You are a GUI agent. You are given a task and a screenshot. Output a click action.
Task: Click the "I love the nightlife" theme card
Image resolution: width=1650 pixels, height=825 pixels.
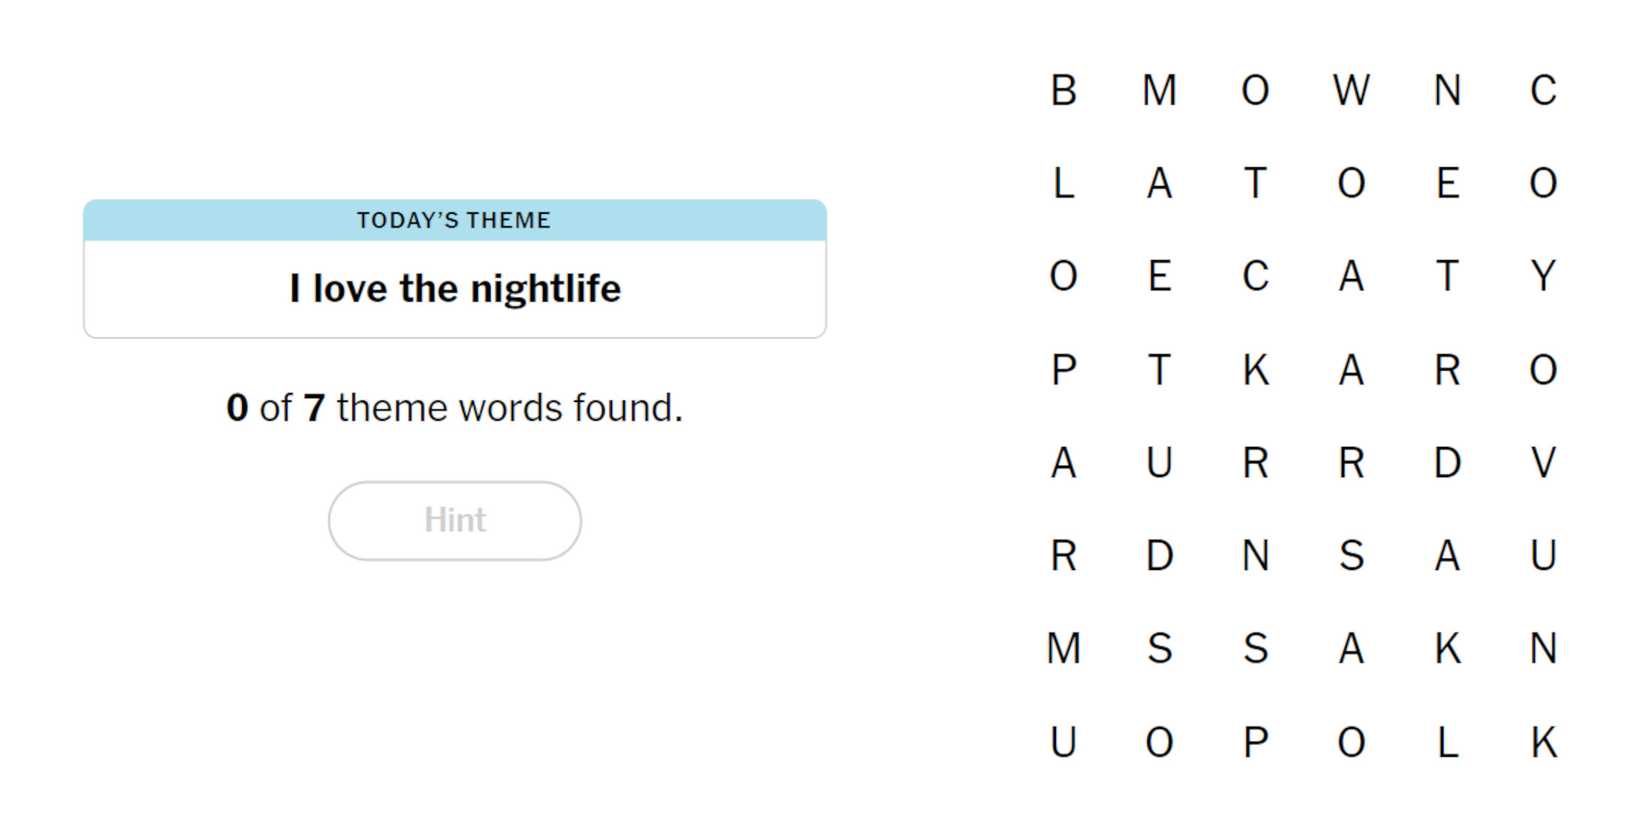[454, 289]
